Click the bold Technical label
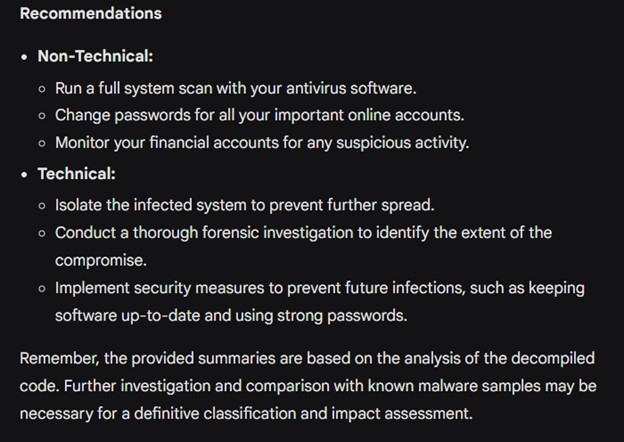 tap(76, 174)
